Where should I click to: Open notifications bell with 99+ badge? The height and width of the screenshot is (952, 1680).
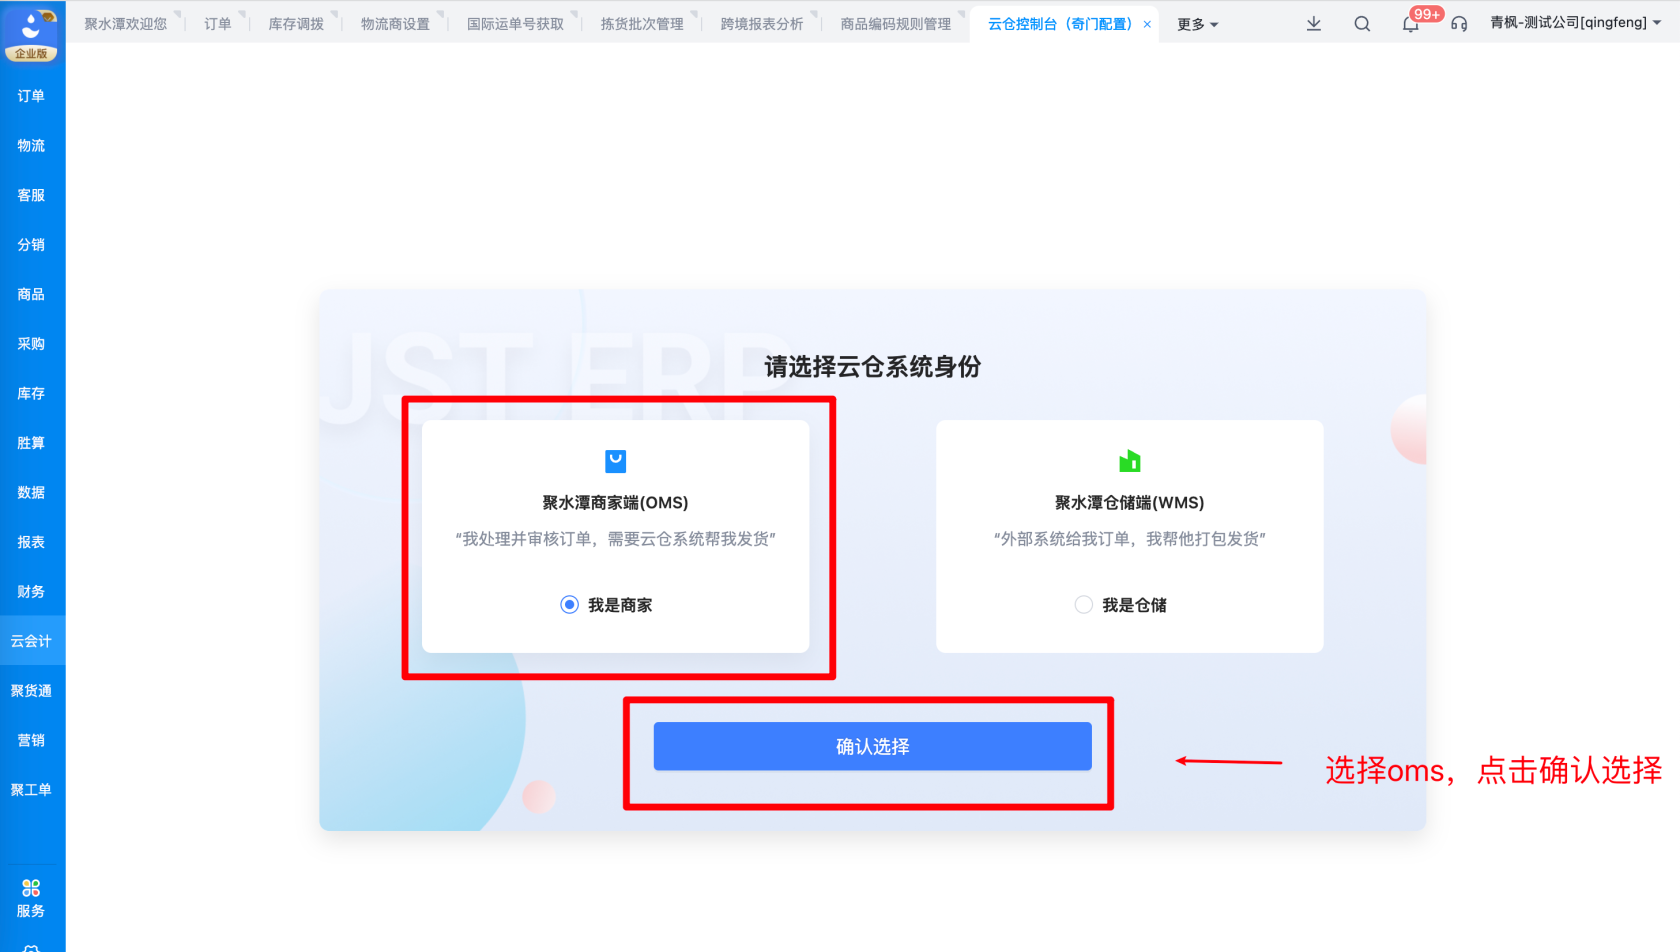pos(1411,23)
